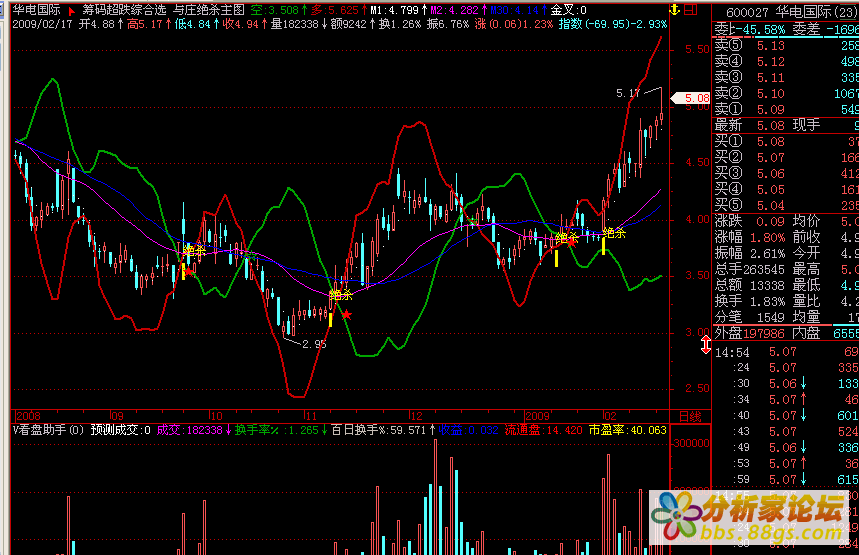Image resolution: width=859 pixels, height=555 pixels.
Task: Click the 指数(-69.95)-2.93% readout
Action: click(612, 24)
